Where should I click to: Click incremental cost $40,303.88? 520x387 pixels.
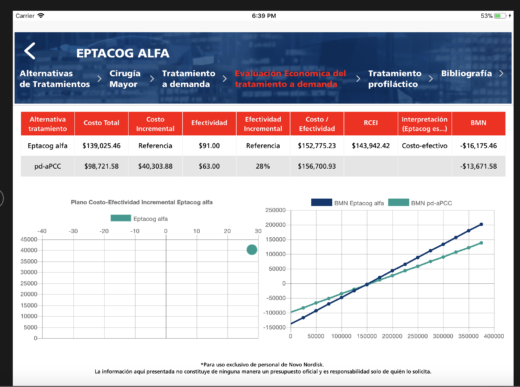pyautogui.click(x=155, y=166)
